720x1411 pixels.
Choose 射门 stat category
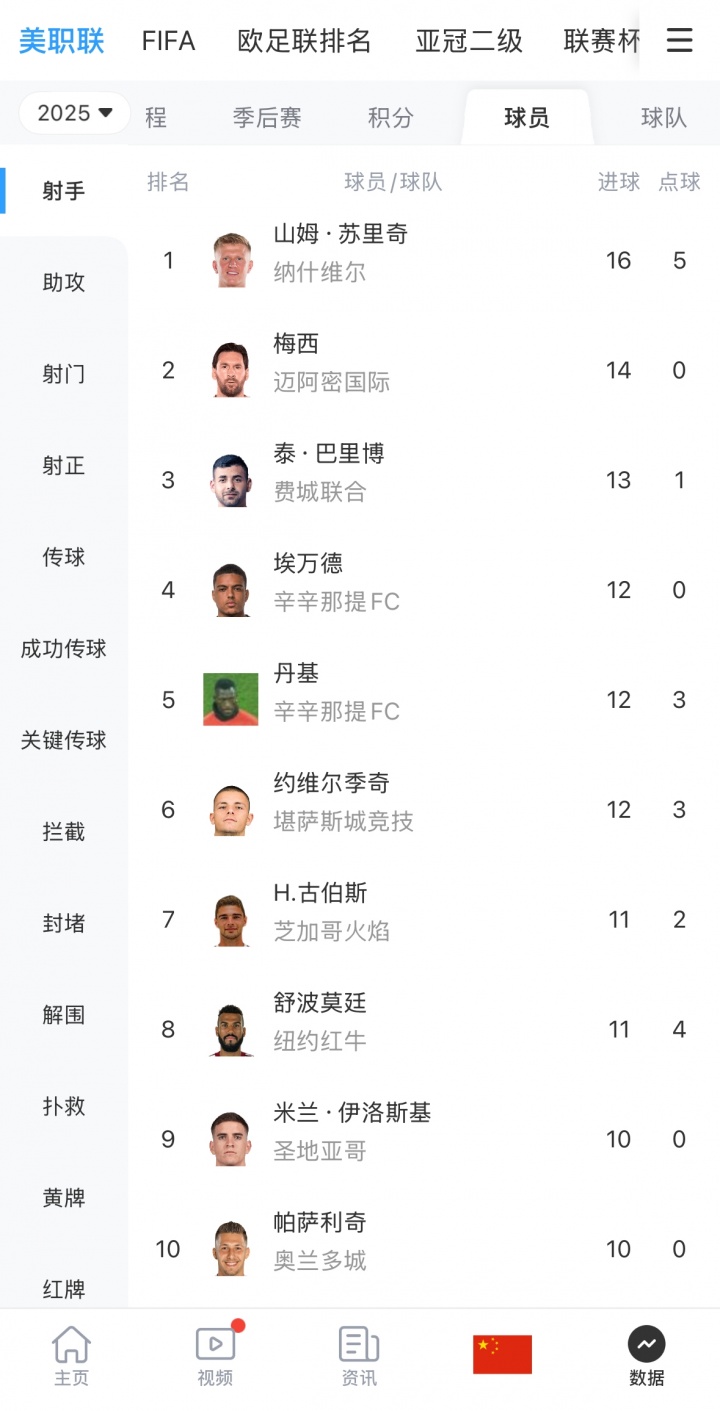pyautogui.click(x=64, y=375)
